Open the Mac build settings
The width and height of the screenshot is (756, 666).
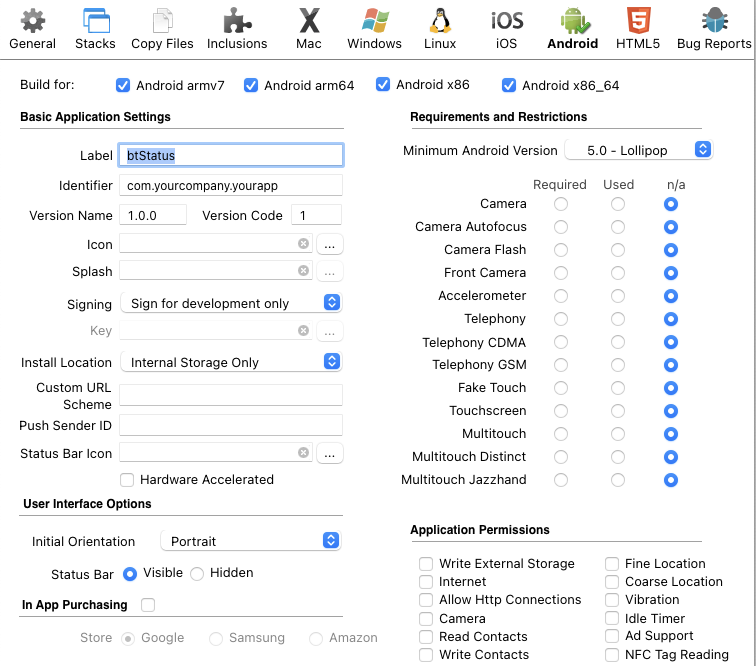tap(309, 28)
